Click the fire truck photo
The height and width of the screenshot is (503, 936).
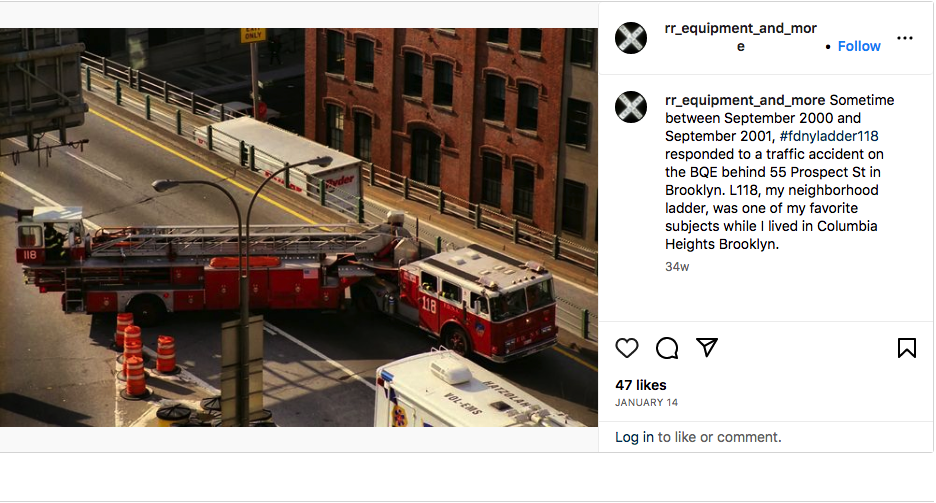(287, 280)
